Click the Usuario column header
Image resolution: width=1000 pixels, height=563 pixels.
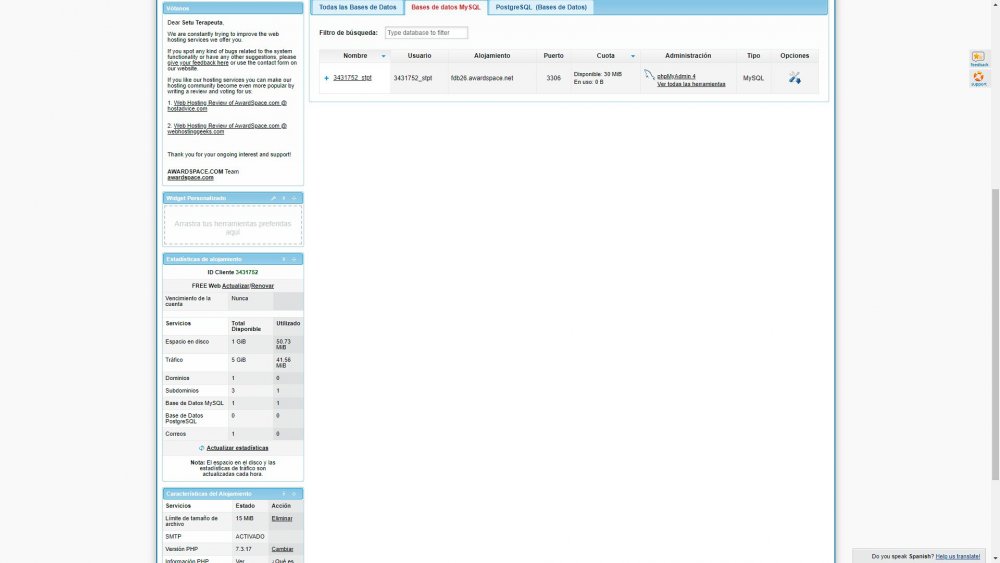pos(419,56)
